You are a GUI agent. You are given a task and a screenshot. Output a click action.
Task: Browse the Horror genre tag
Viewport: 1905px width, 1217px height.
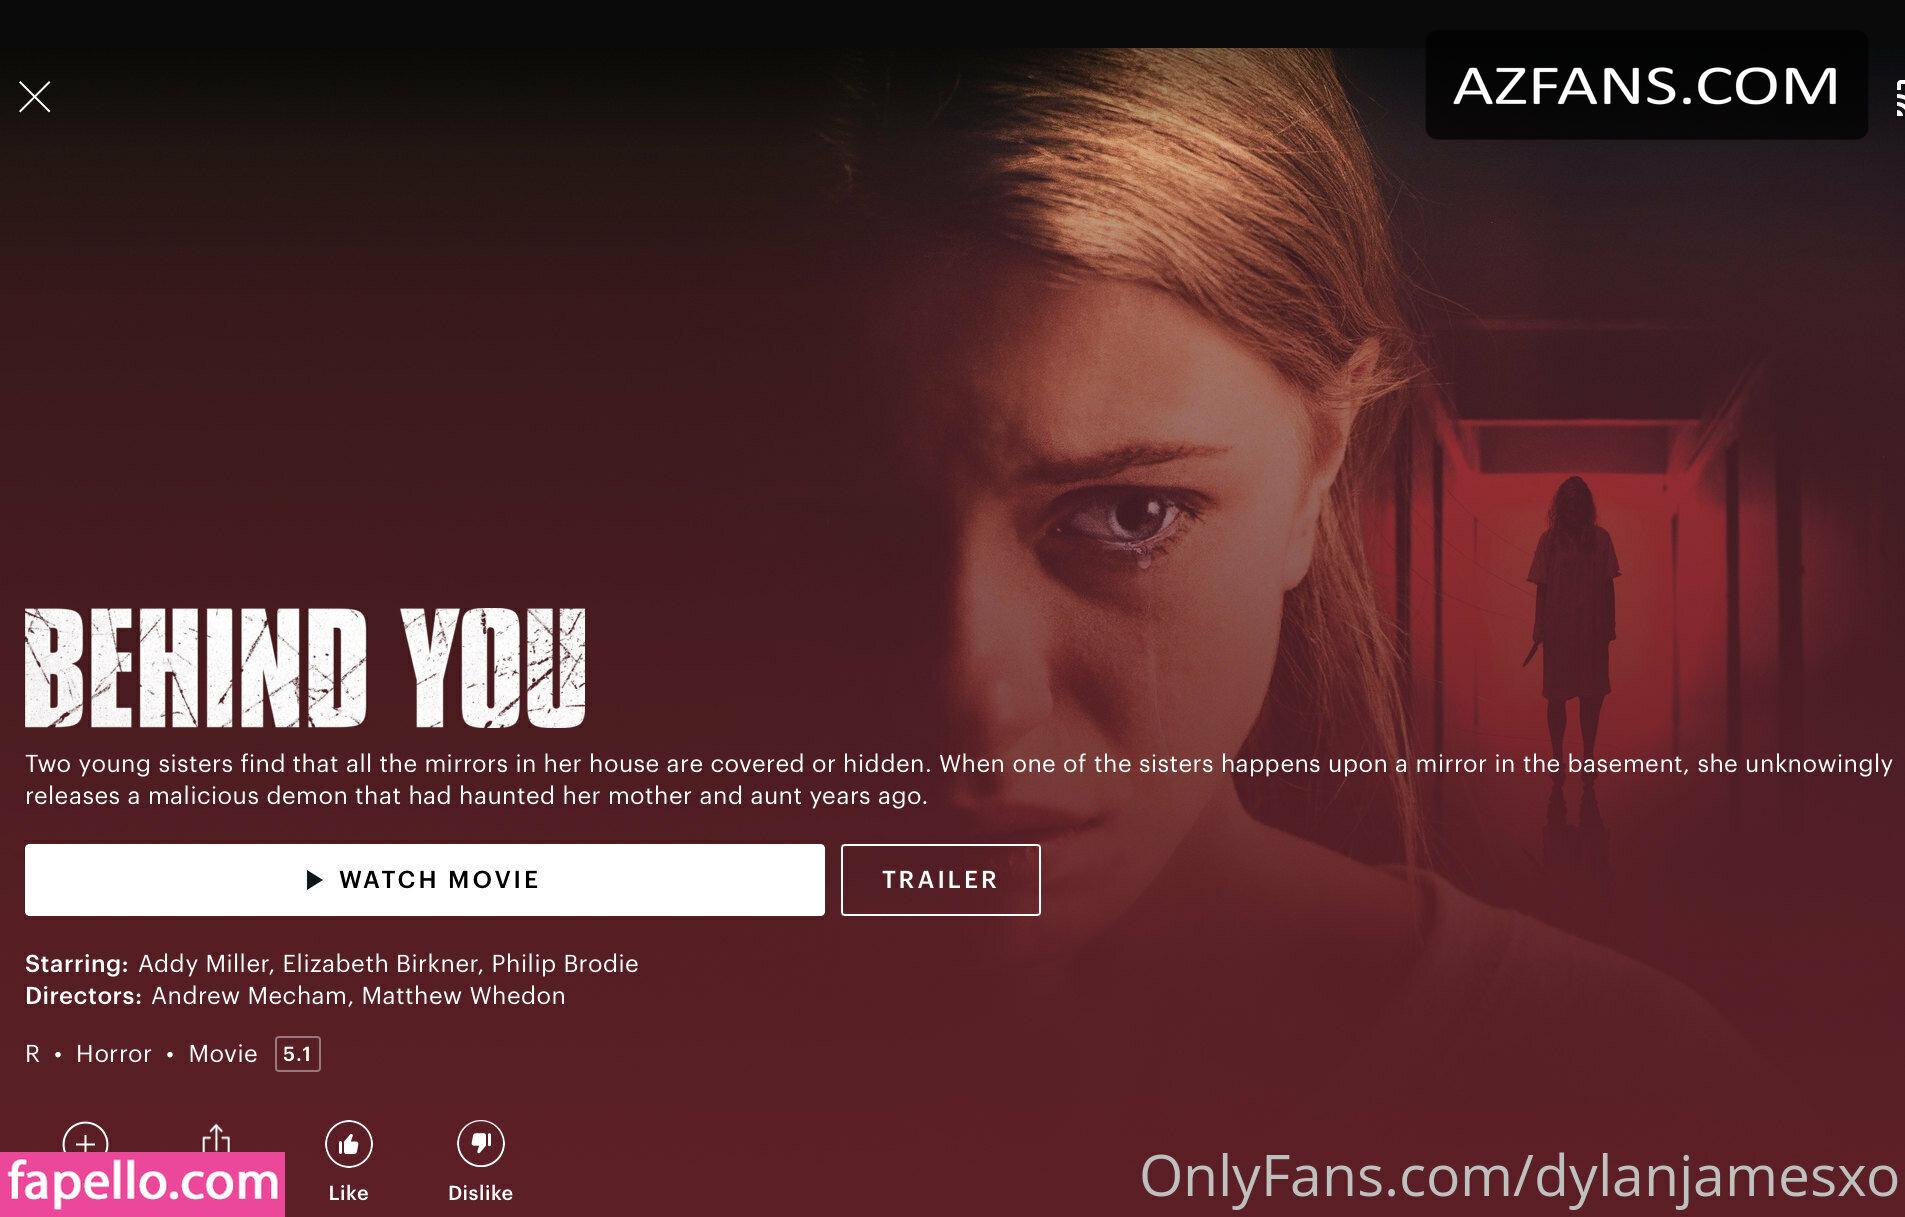[x=114, y=1054]
